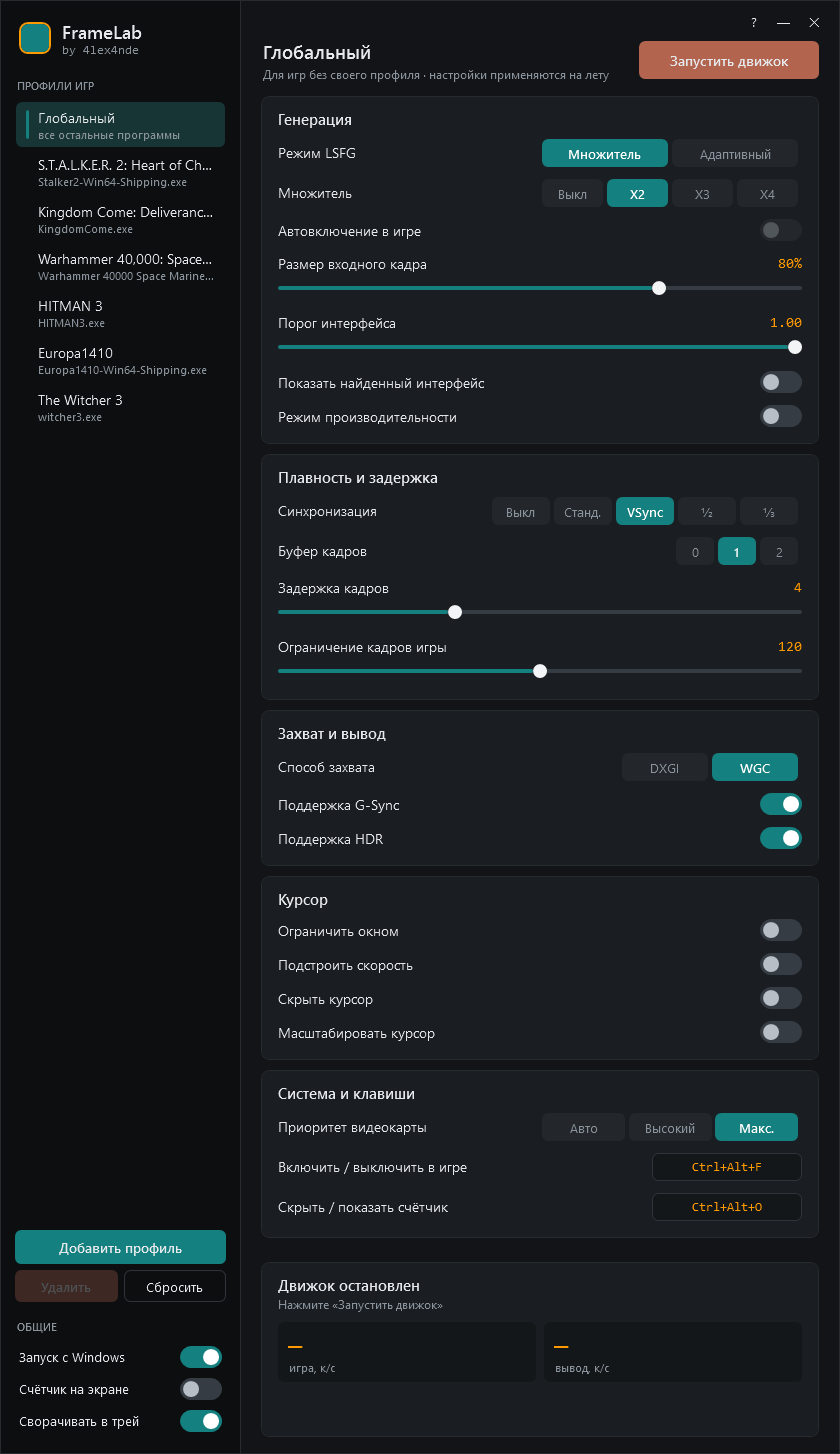Viewport: 840px width, 1454px height.
Task: Choose ⅓ synchronization option
Action: pos(769,512)
